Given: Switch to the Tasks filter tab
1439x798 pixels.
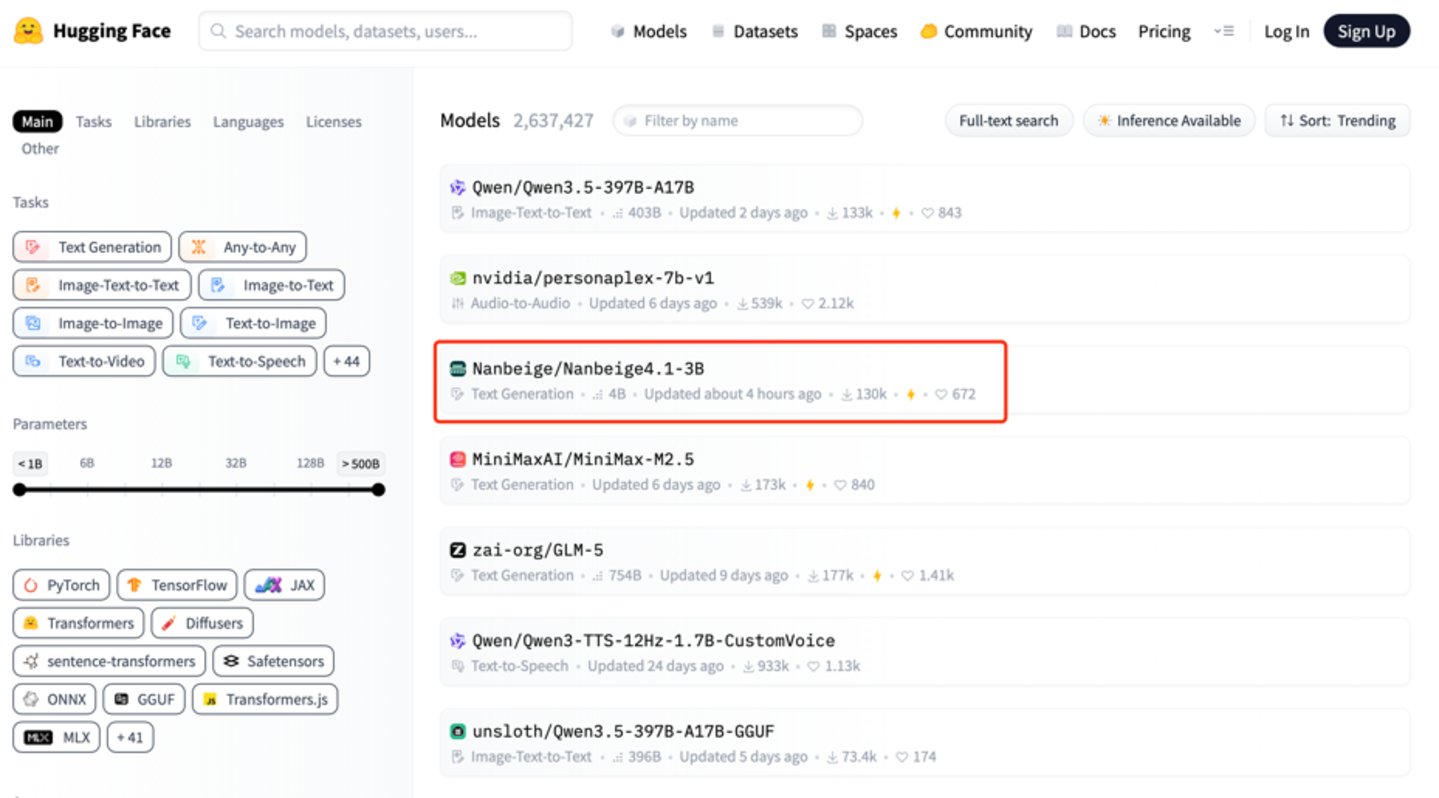Looking at the screenshot, I should [94, 122].
